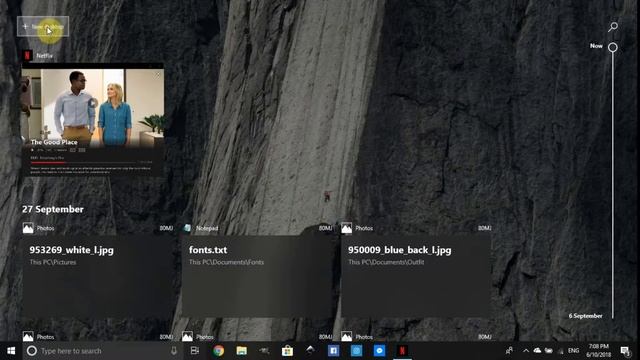Open the 950009_blue_back_l.jpg activity card
The height and width of the screenshot is (360, 640).
[x=416, y=276]
